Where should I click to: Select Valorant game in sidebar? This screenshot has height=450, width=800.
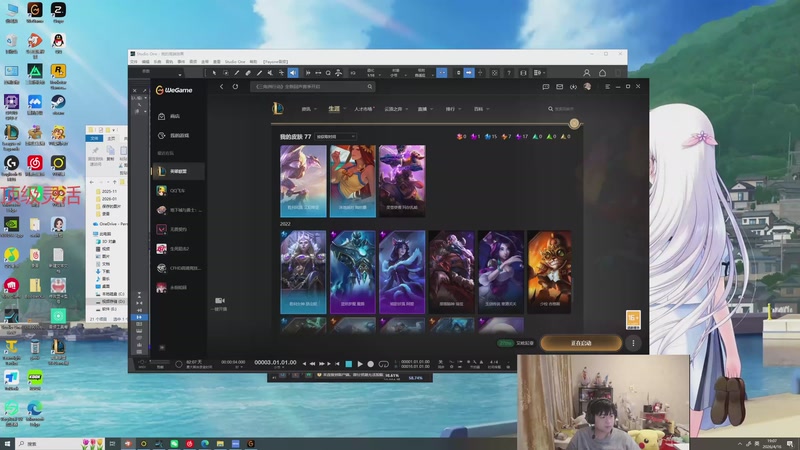(179, 230)
